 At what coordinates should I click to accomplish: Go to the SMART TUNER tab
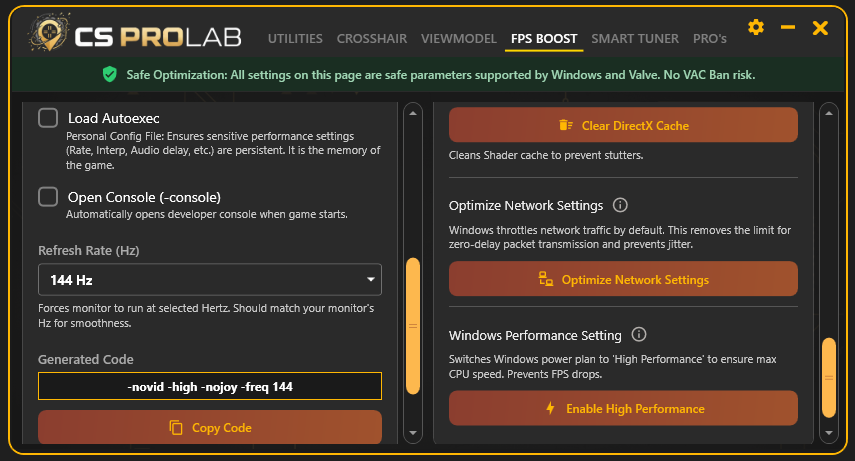(635, 39)
